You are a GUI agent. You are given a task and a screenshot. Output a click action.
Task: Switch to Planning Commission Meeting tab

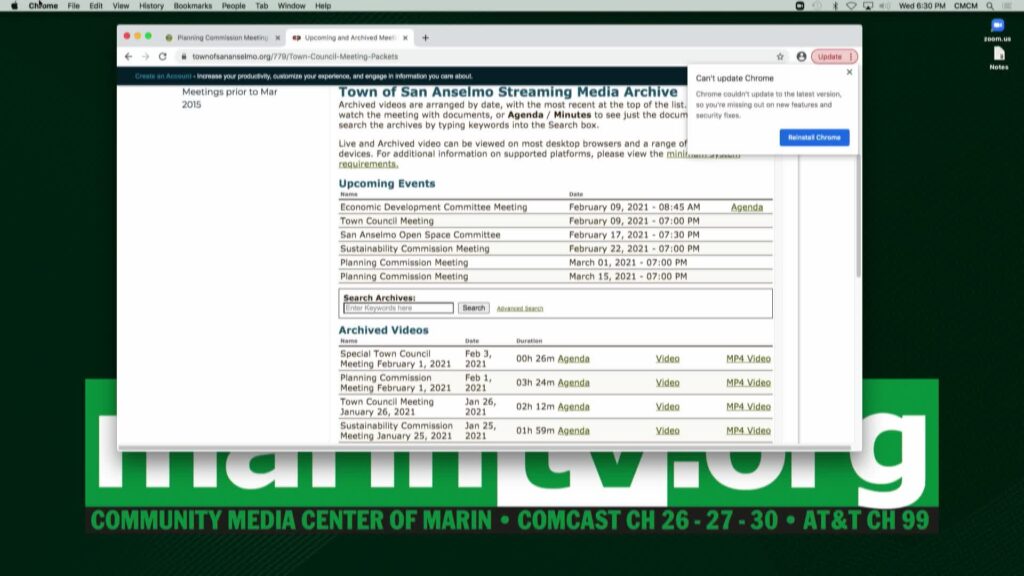(222, 38)
